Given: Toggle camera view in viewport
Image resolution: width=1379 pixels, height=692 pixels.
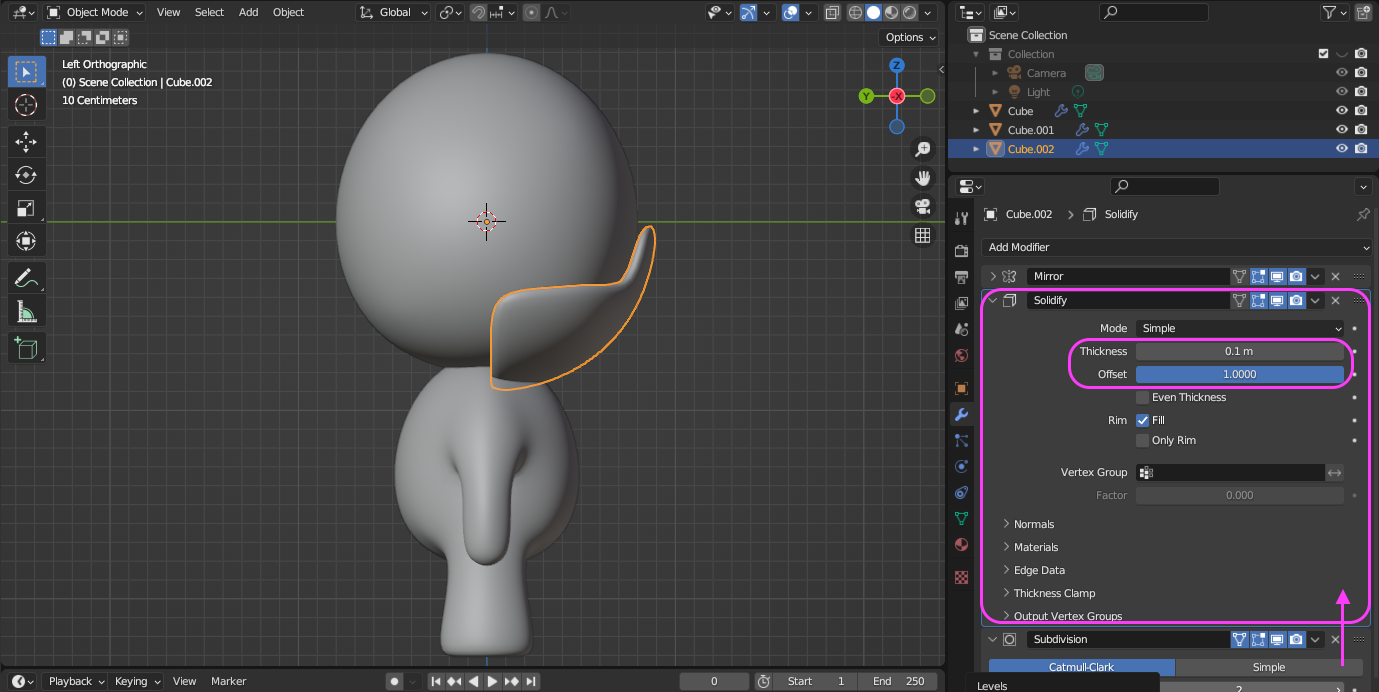Looking at the screenshot, I should click(x=922, y=206).
